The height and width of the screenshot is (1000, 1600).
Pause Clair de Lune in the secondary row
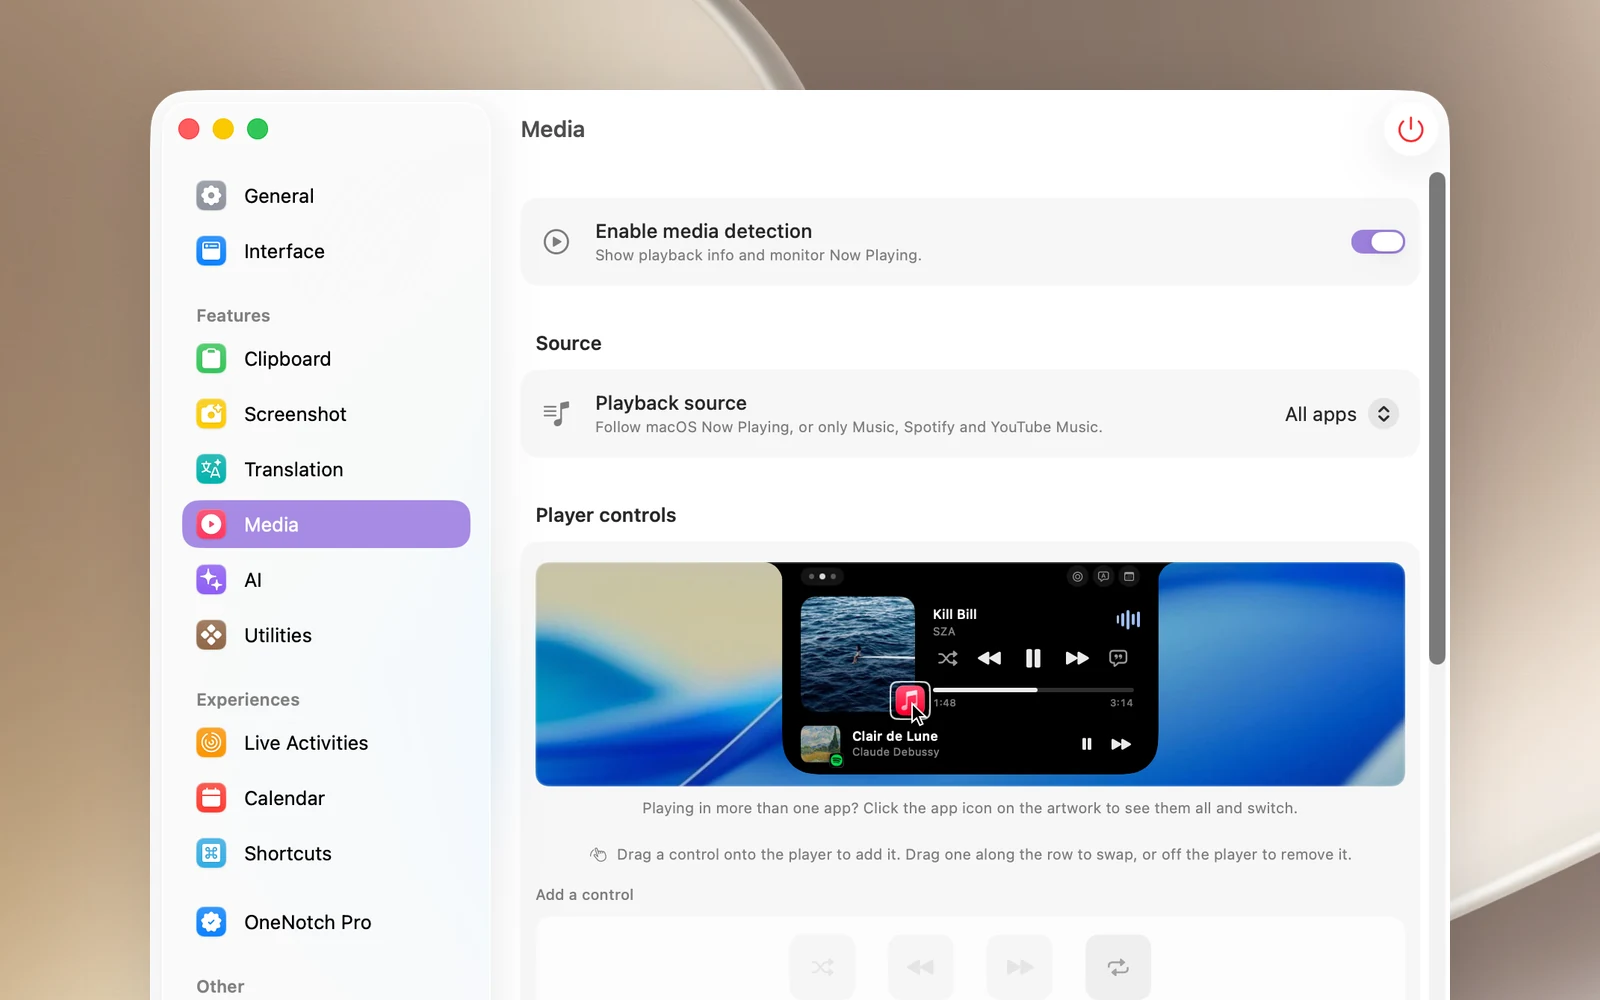pyautogui.click(x=1086, y=744)
